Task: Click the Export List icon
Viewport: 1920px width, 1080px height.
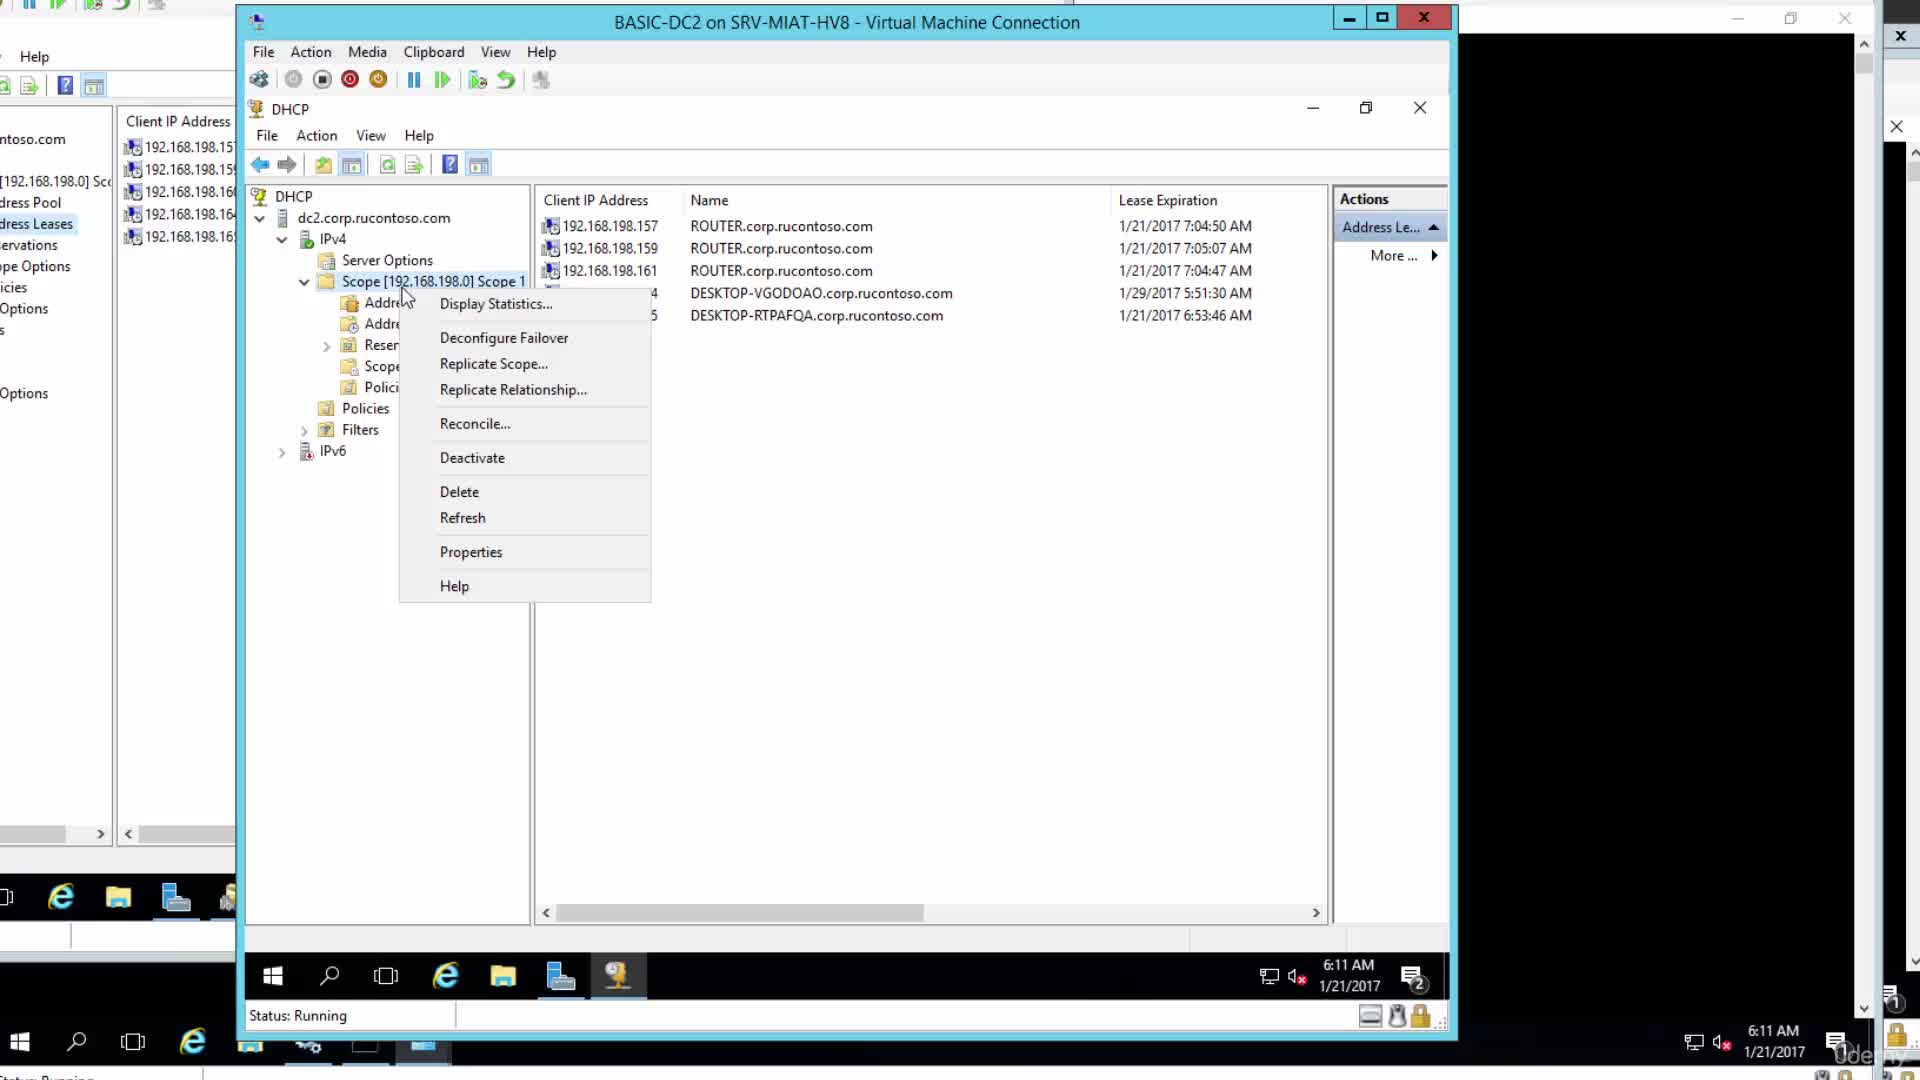Action: (x=414, y=165)
